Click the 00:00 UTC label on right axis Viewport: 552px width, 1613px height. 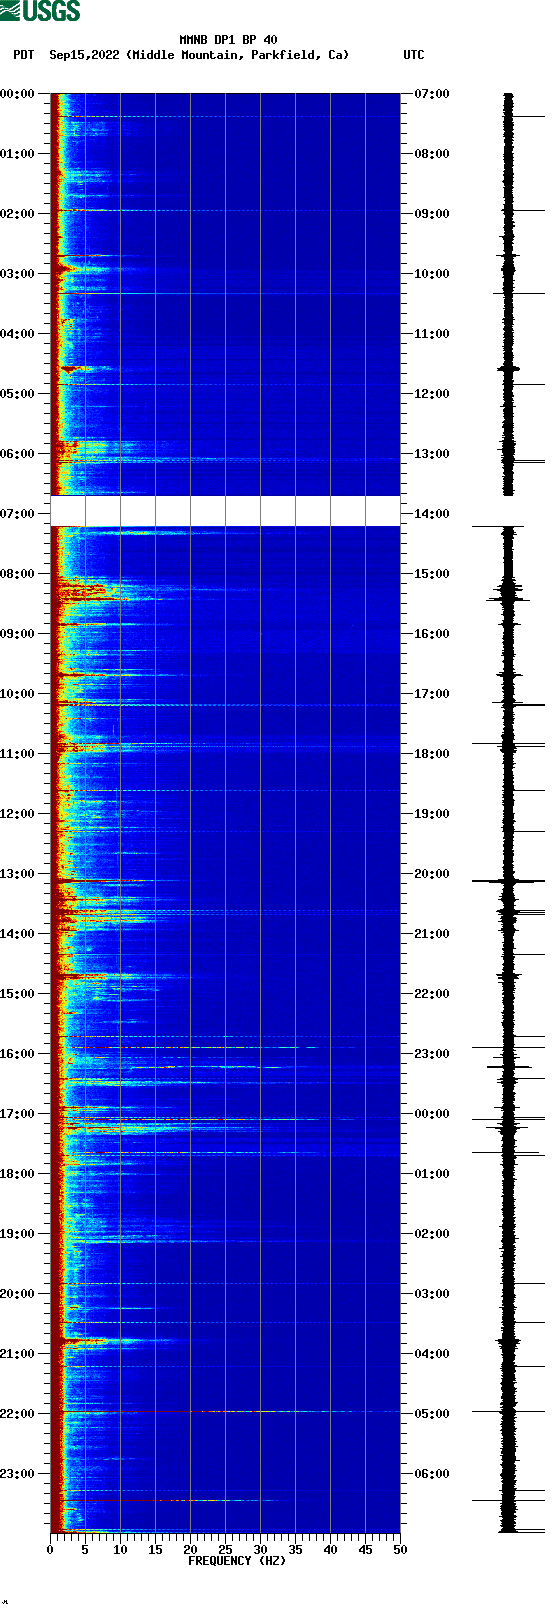[432, 1114]
